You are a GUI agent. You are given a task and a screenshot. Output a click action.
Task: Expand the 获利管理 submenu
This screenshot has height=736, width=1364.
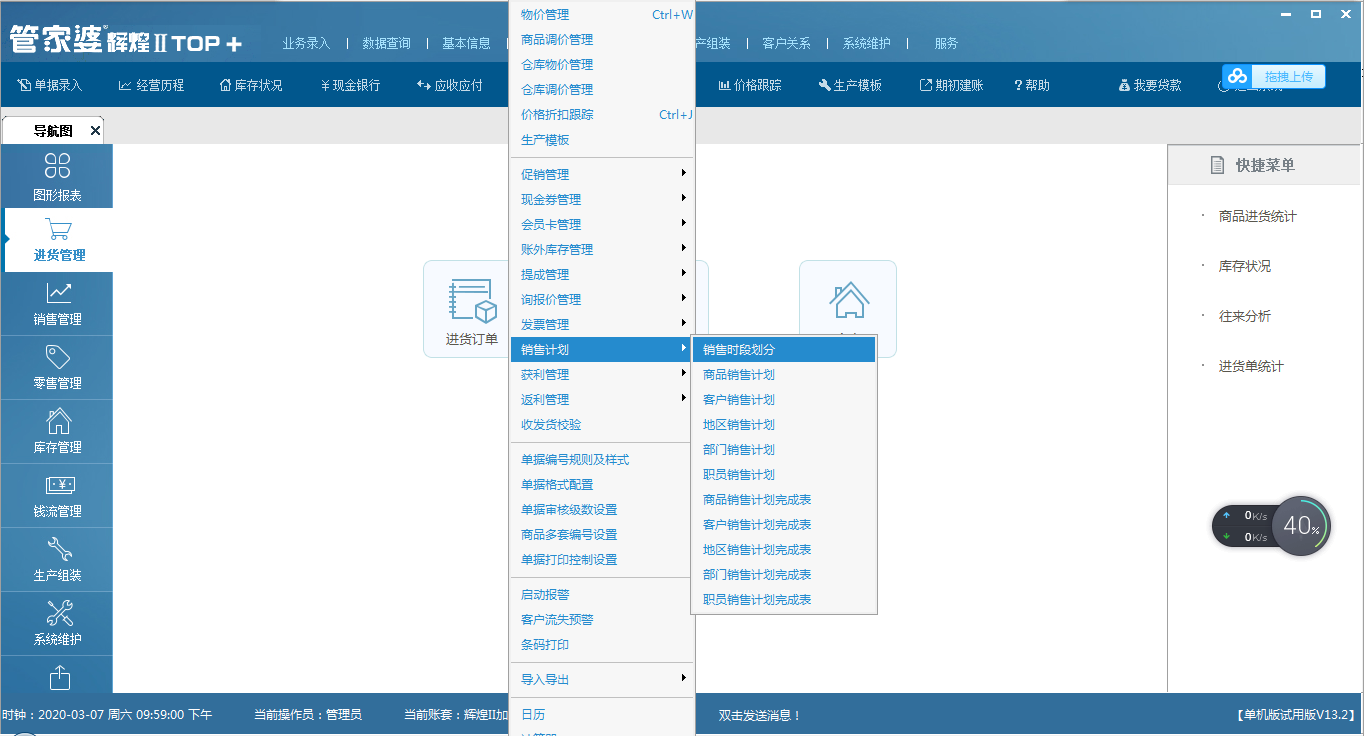click(x=602, y=374)
